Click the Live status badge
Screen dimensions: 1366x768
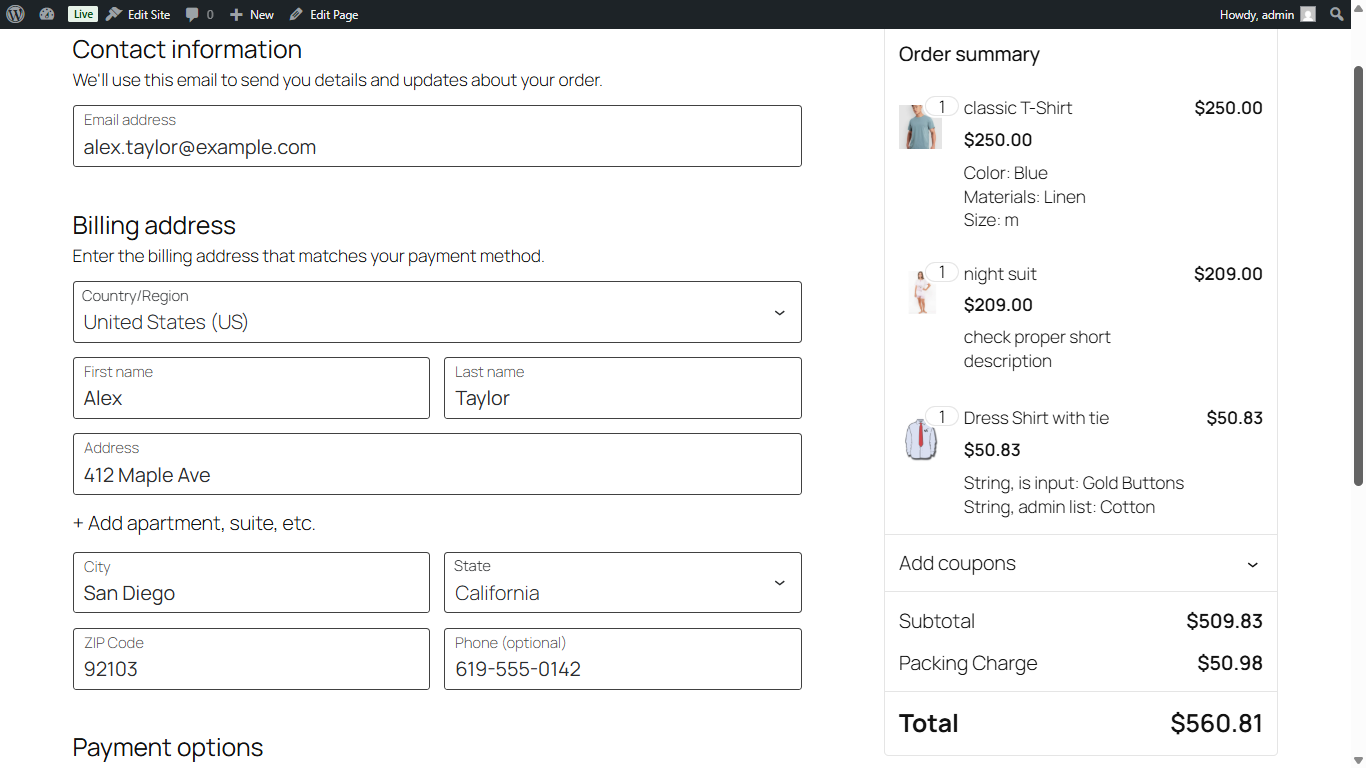[x=83, y=14]
